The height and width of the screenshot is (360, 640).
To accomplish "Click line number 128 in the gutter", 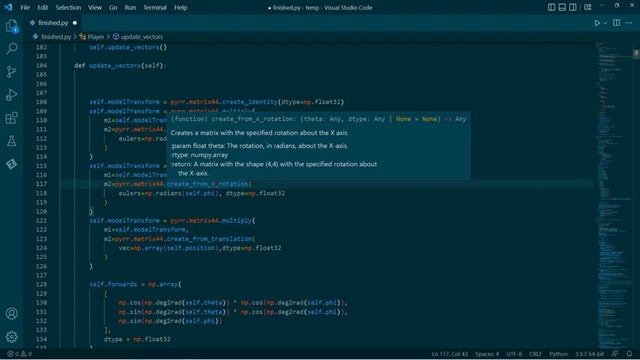I will (41, 284).
